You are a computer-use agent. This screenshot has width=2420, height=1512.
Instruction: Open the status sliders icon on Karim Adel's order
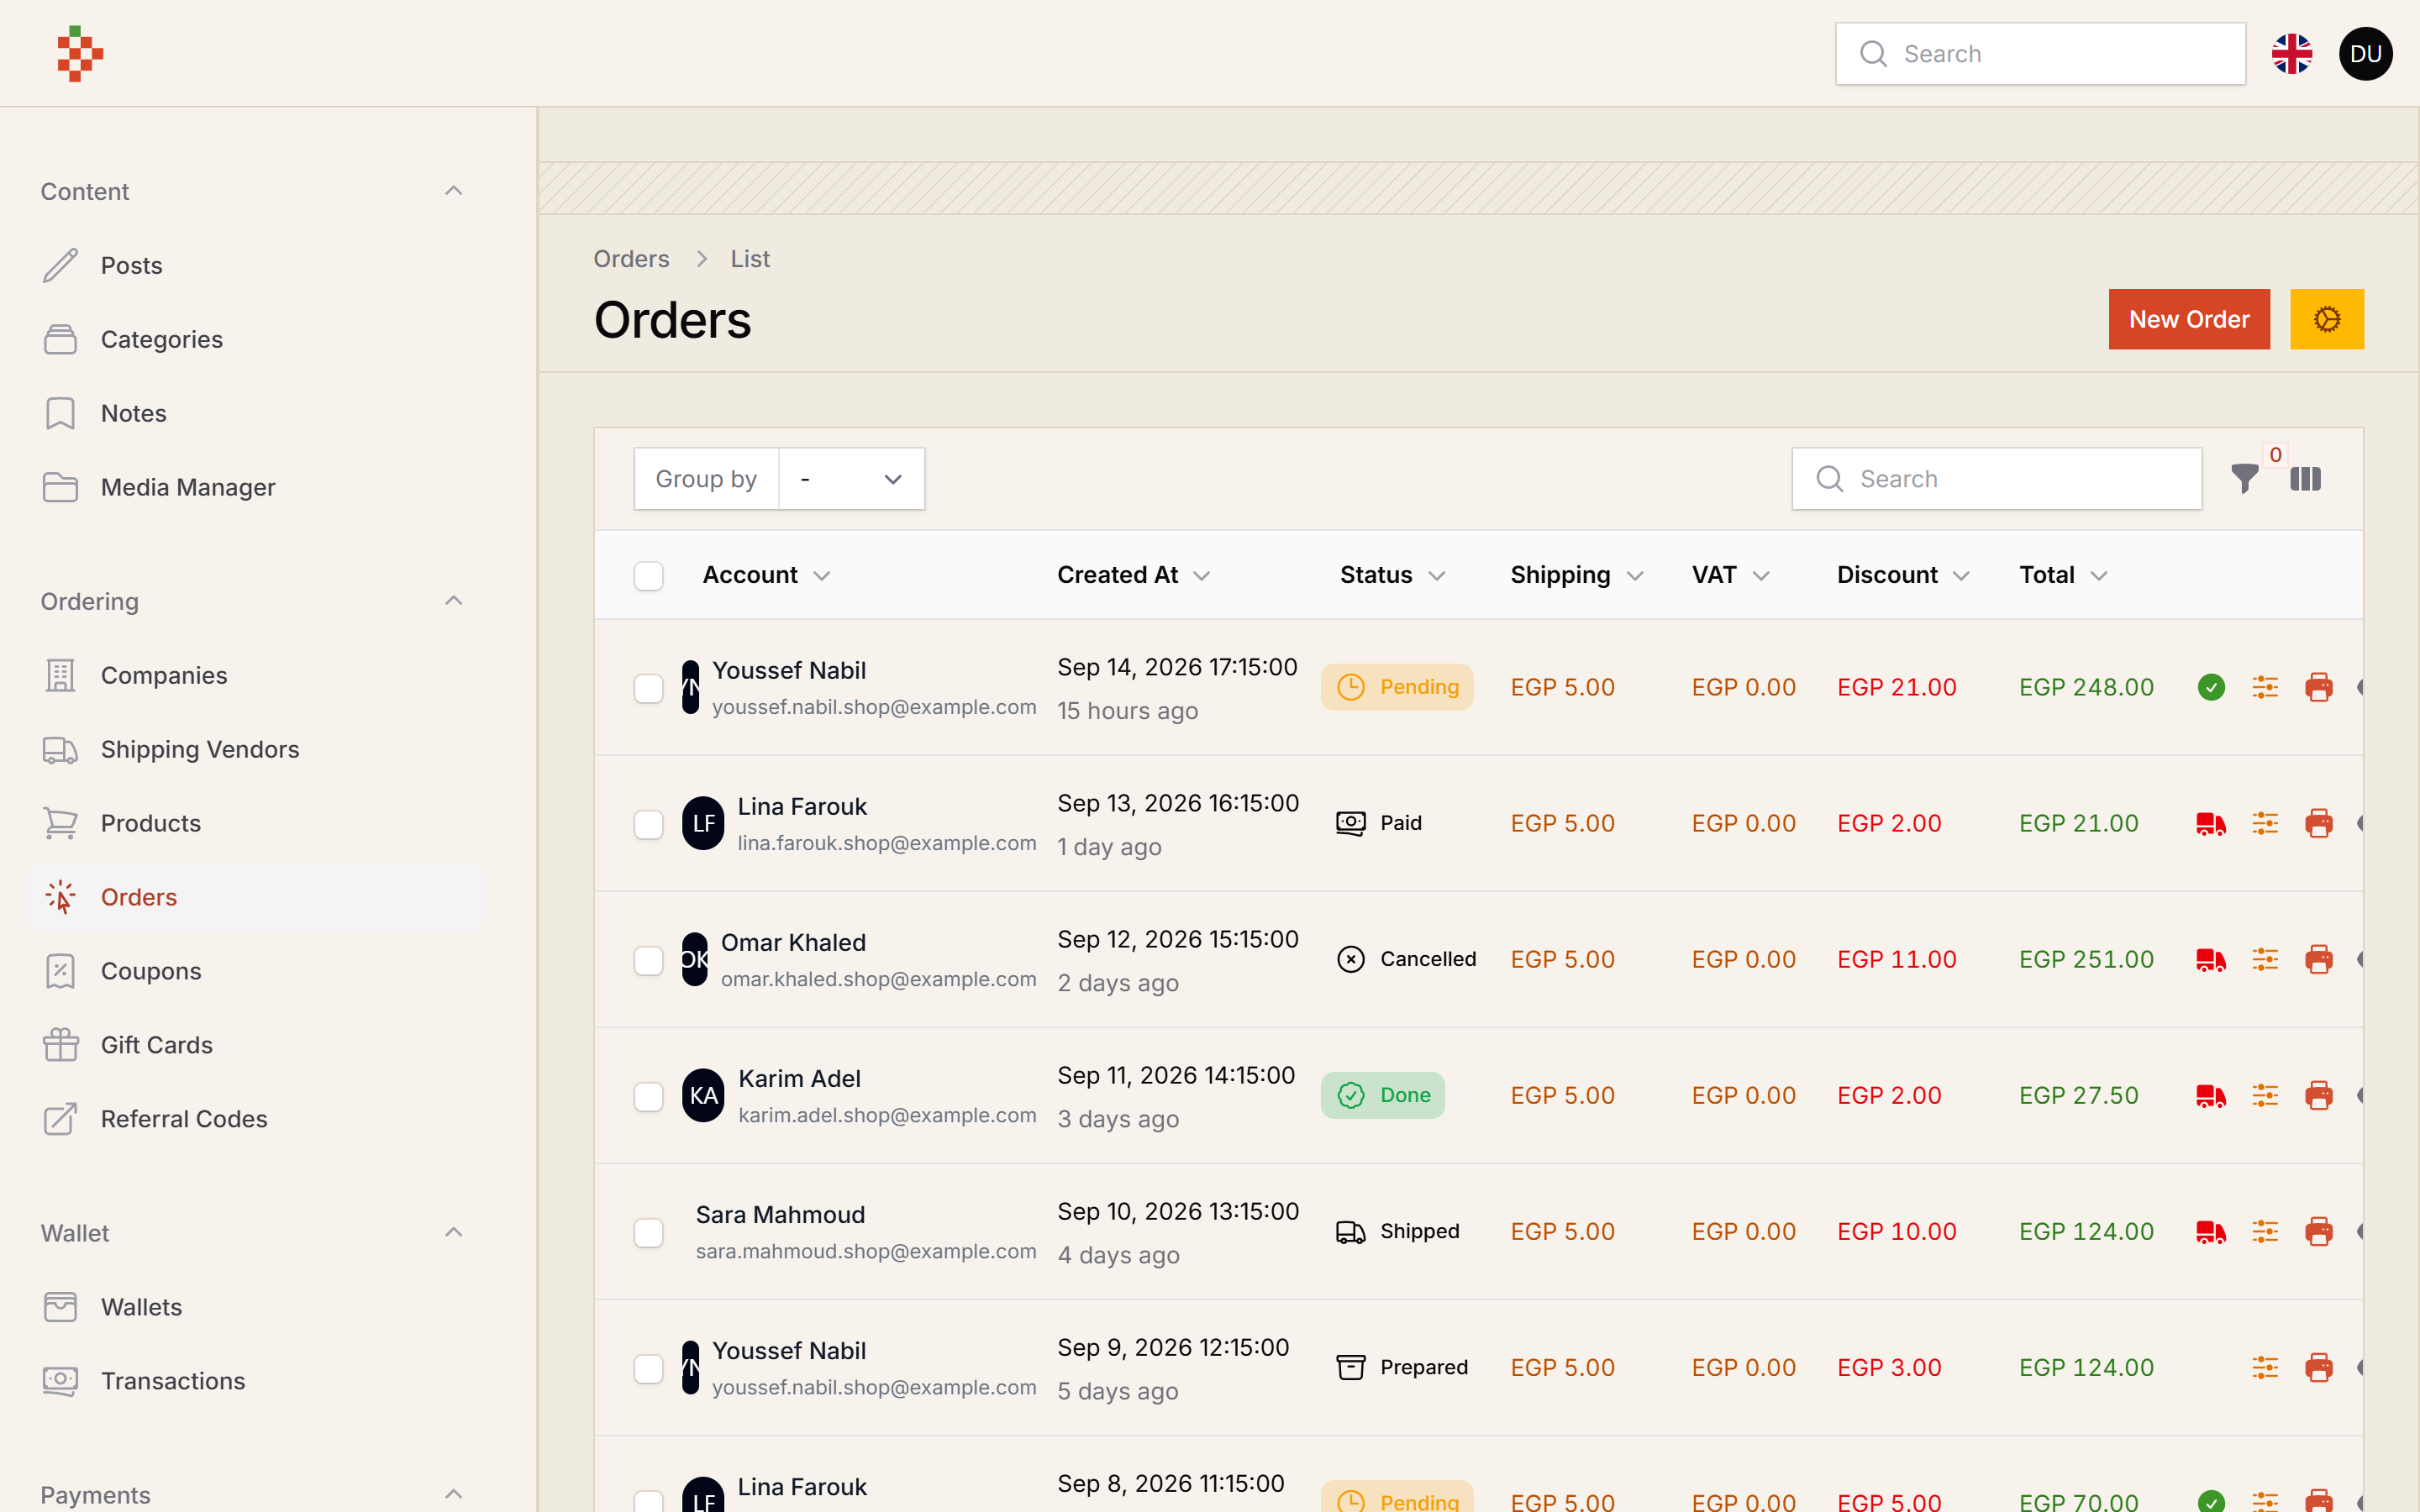click(2265, 1095)
